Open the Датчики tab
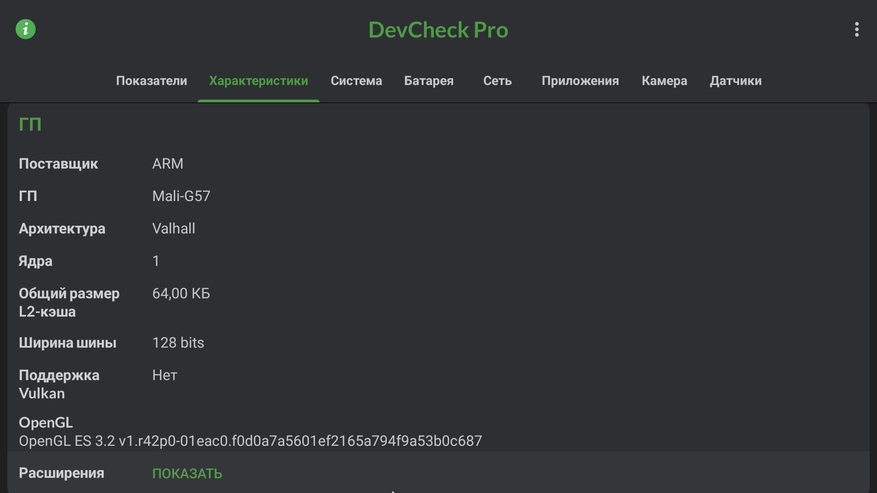Screen dimensions: 877x493 pos(735,81)
